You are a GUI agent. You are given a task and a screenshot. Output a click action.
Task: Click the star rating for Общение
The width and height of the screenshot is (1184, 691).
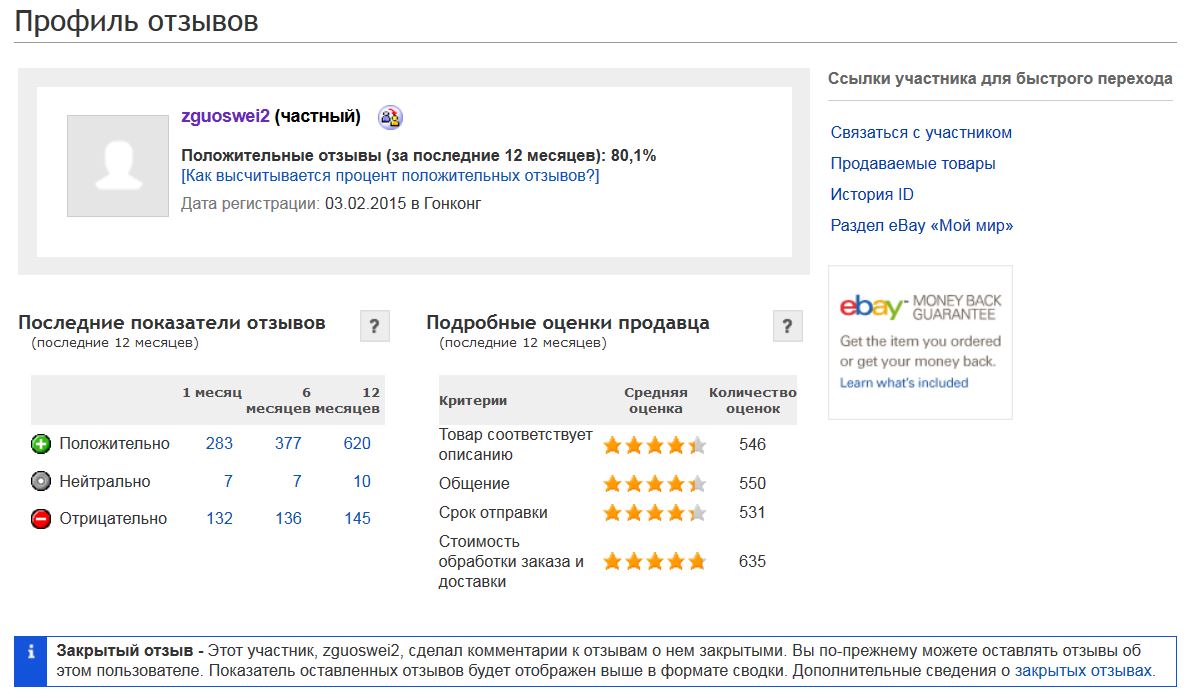pyautogui.click(x=655, y=483)
